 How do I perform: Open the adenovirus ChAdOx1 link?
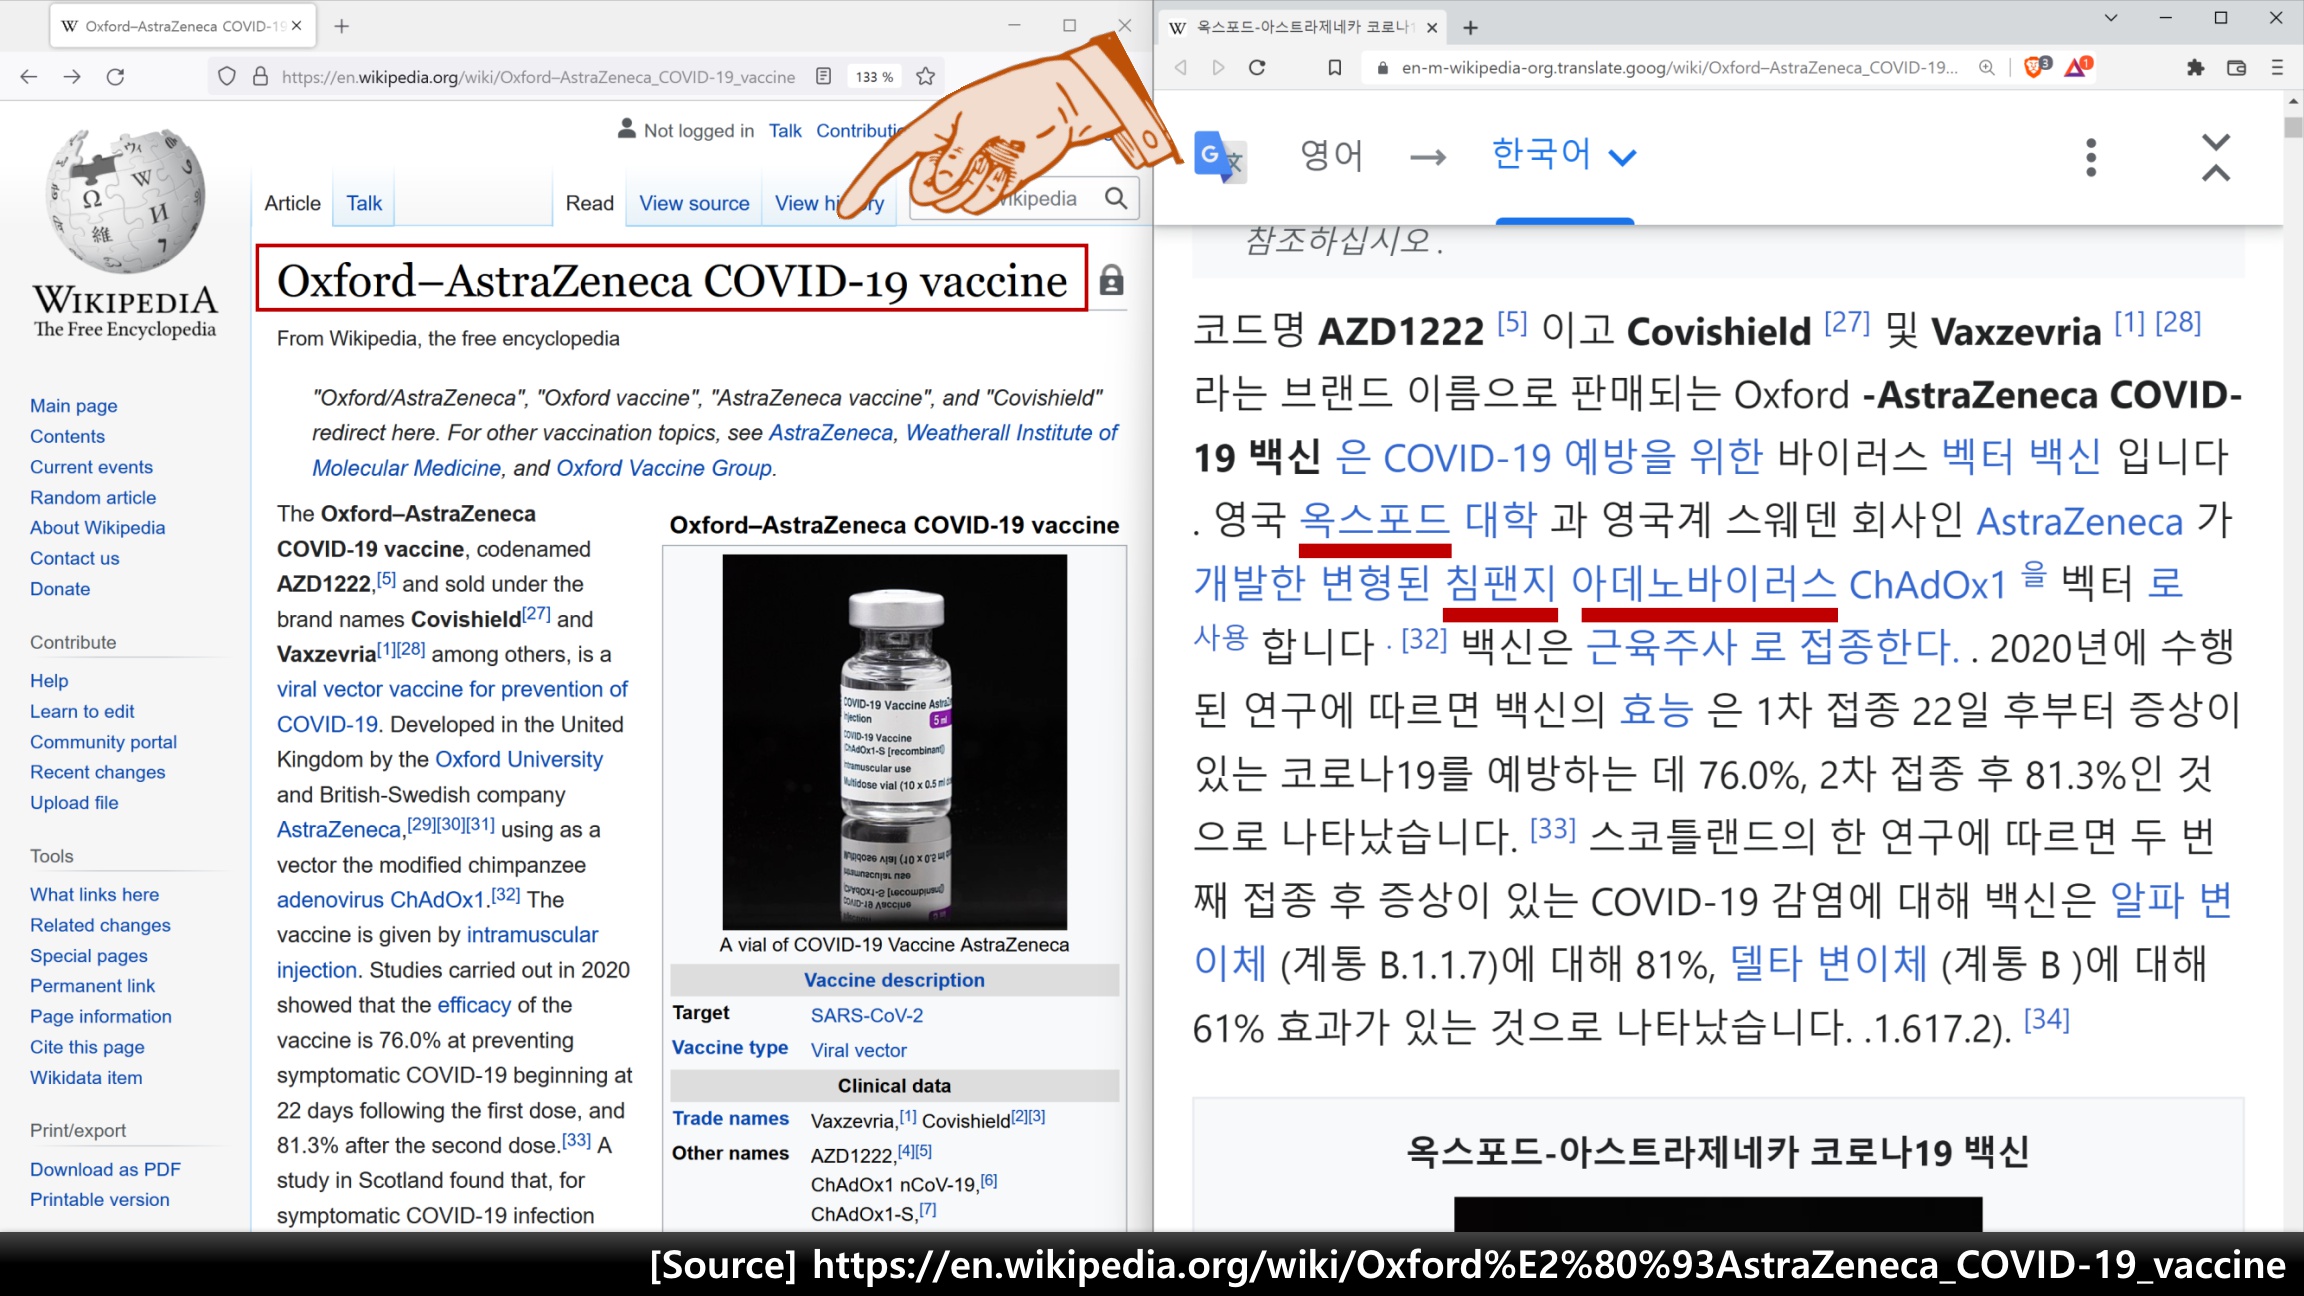pyautogui.click(x=381, y=899)
